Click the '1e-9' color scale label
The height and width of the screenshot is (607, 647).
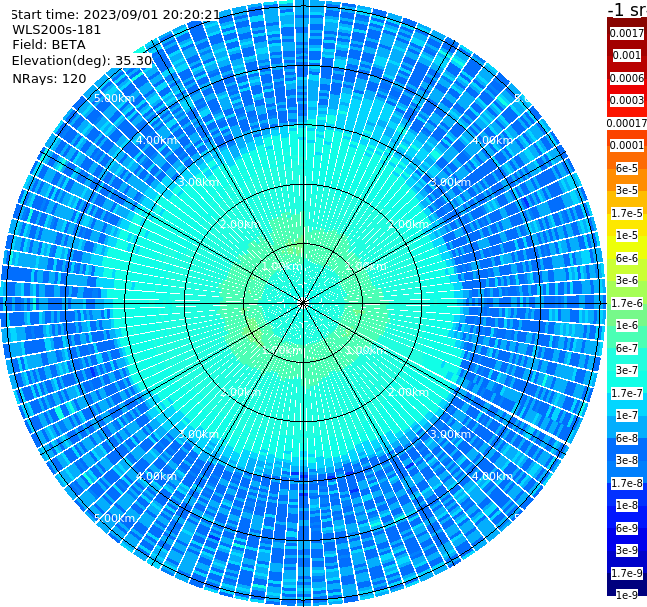pyautogui.click(x=627, y=595)
